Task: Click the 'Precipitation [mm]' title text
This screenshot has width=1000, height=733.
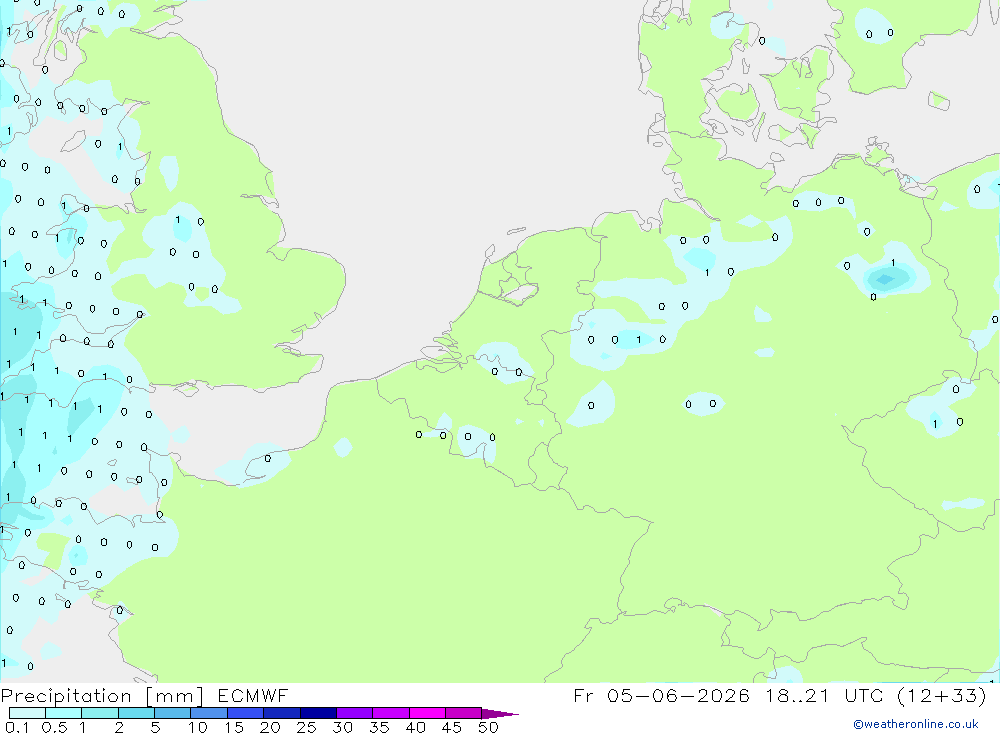Action: [x=102, y=696]
